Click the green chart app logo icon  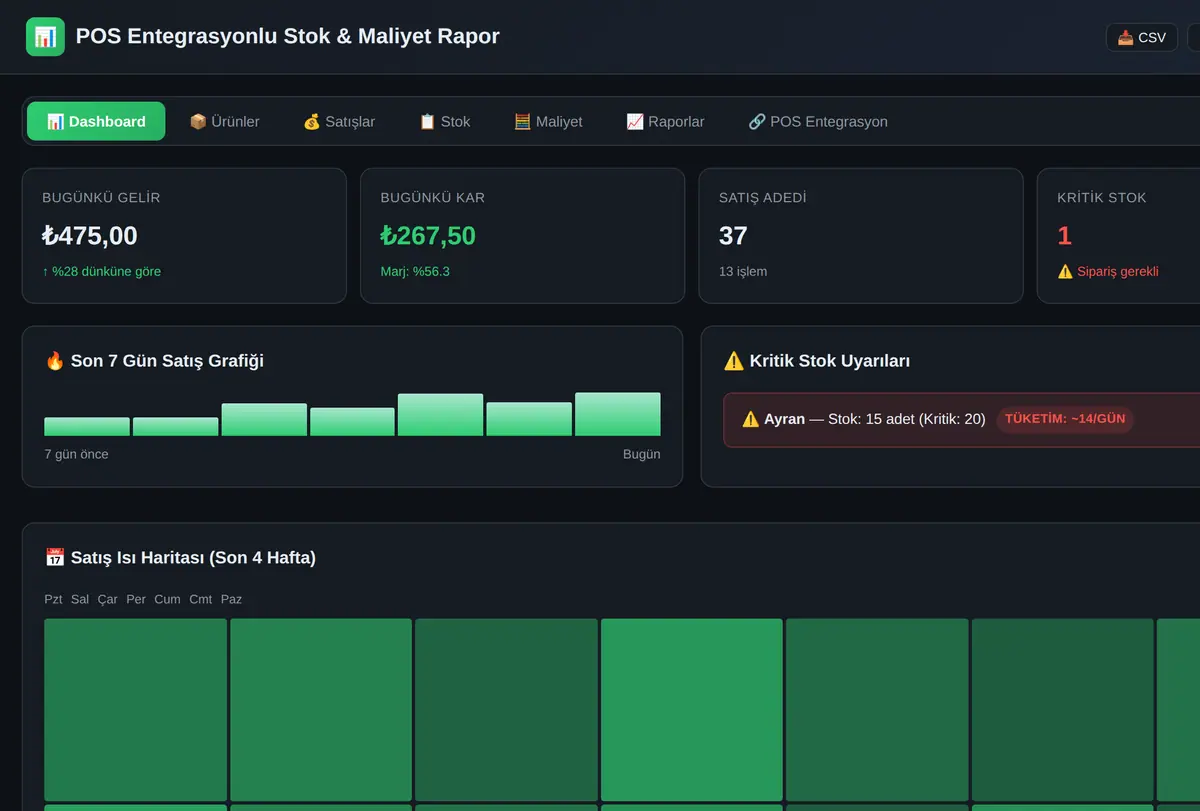point(45,37)
